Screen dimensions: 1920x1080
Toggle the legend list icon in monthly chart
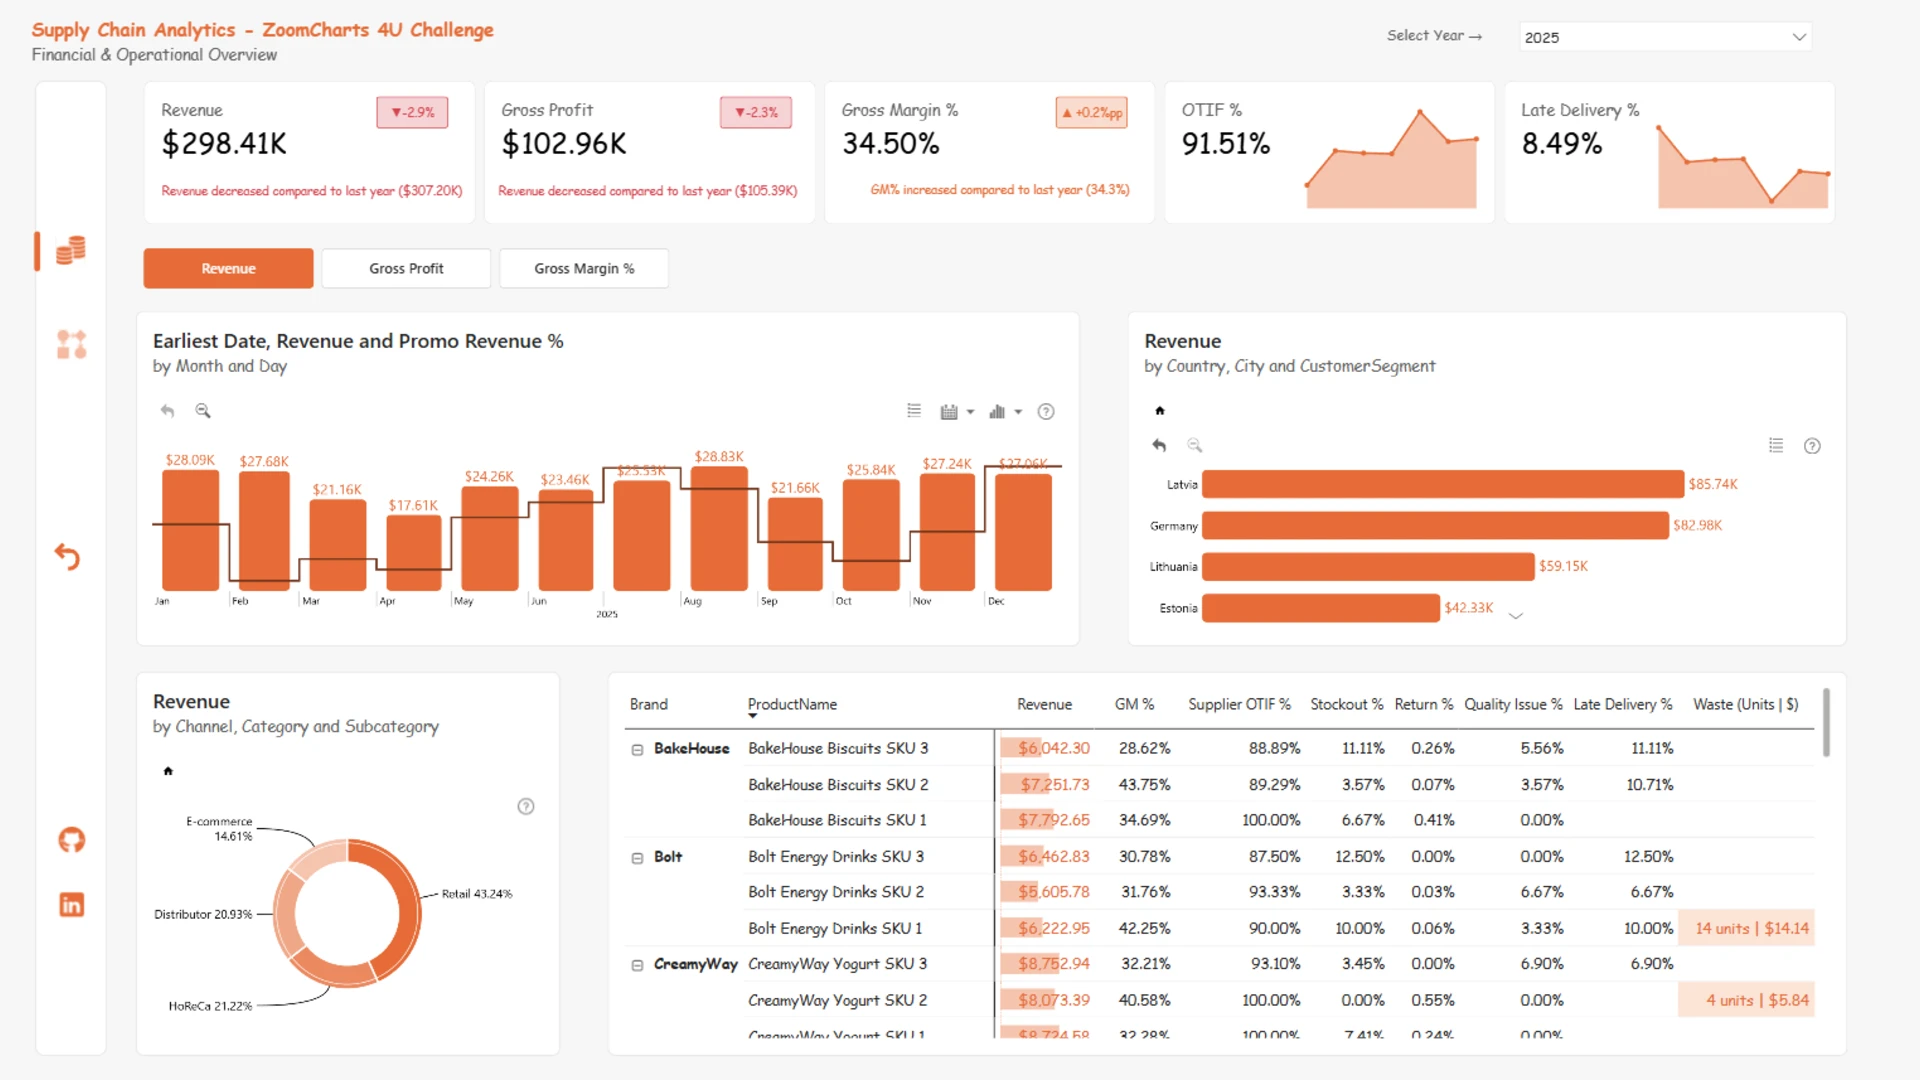click(x=914, y=411)
